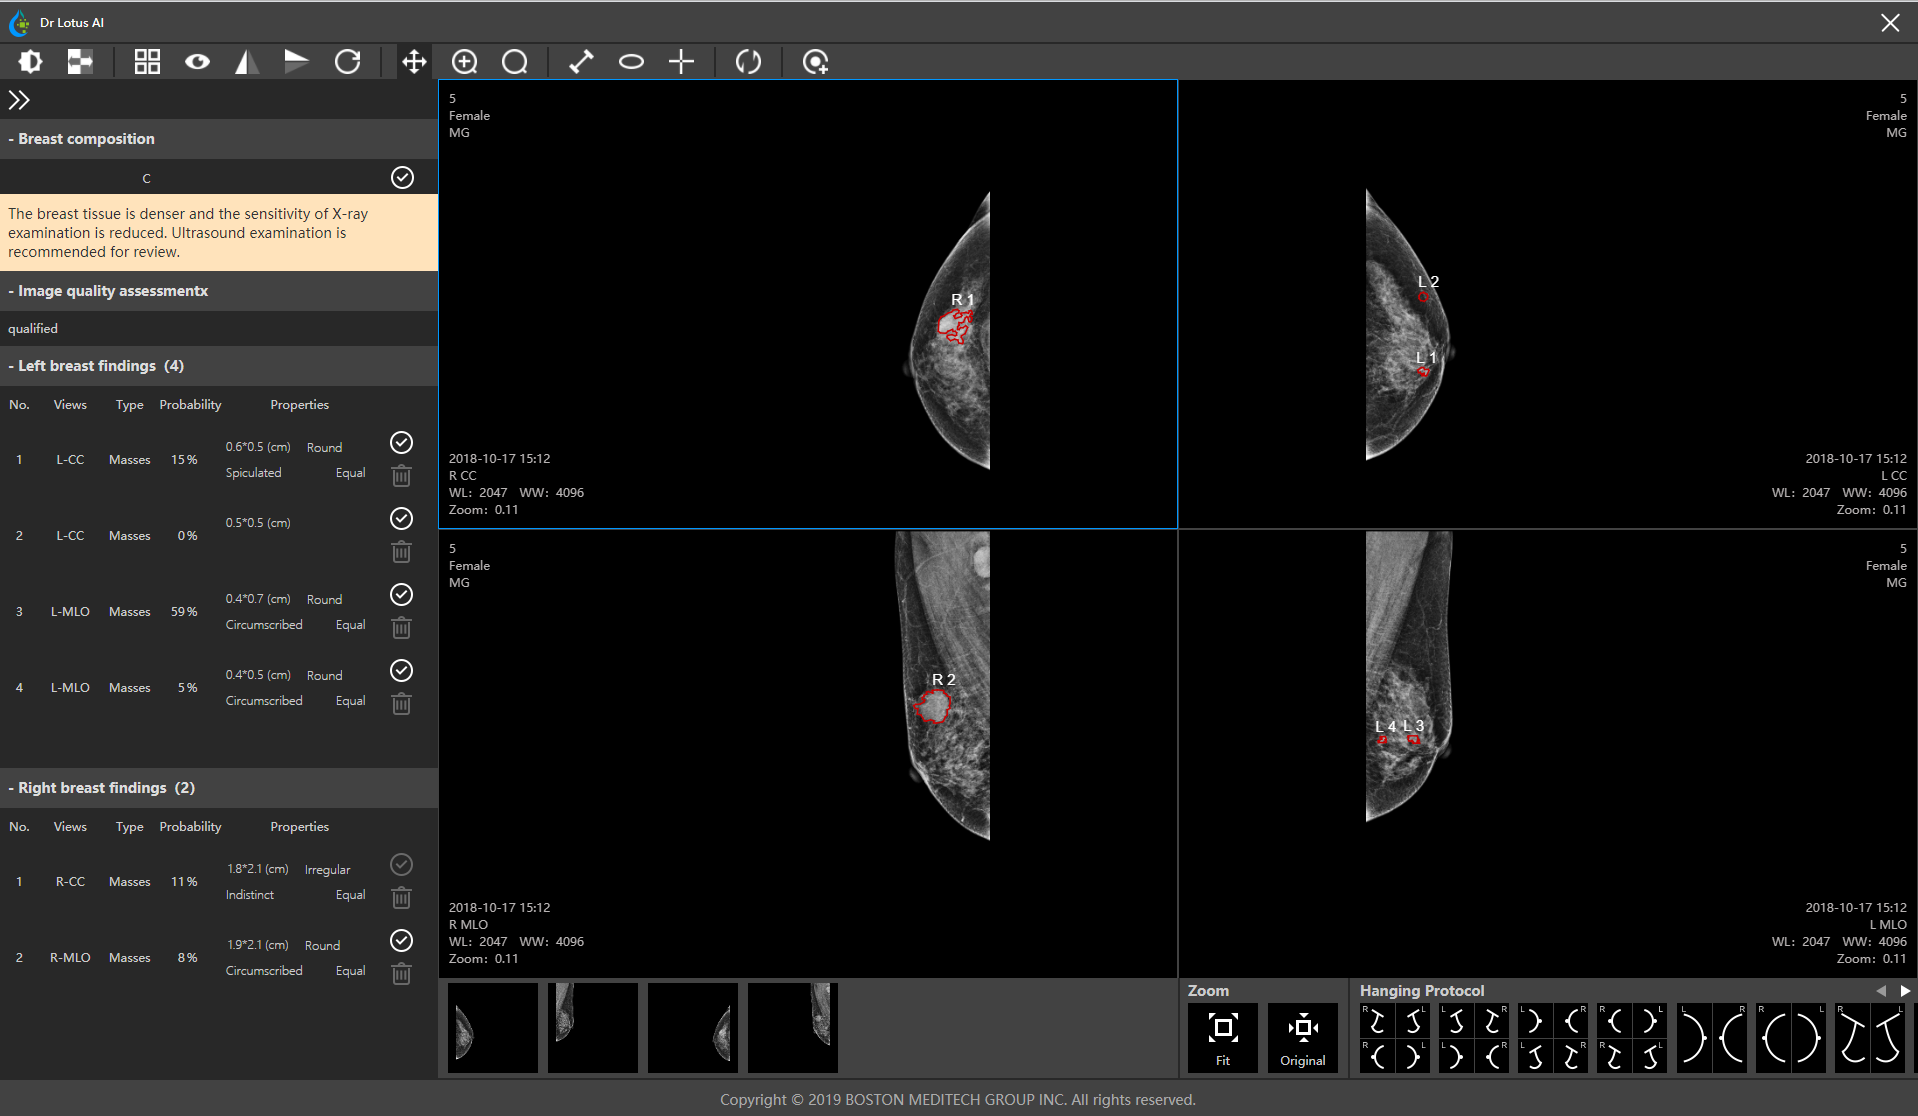The width and height of the screenshot is (1918, 1116).
Task: Click the grid layout icon in toolbar
Action: point(147,62)
